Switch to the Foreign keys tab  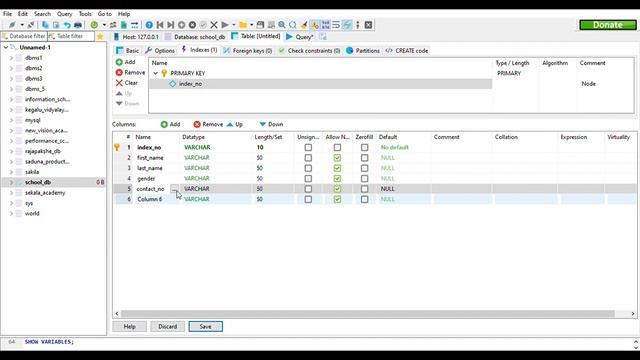pos(248,51)
